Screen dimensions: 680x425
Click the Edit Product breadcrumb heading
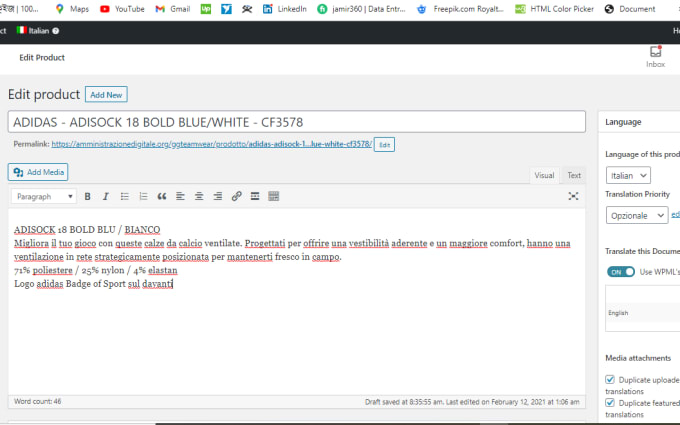point(42,58)
